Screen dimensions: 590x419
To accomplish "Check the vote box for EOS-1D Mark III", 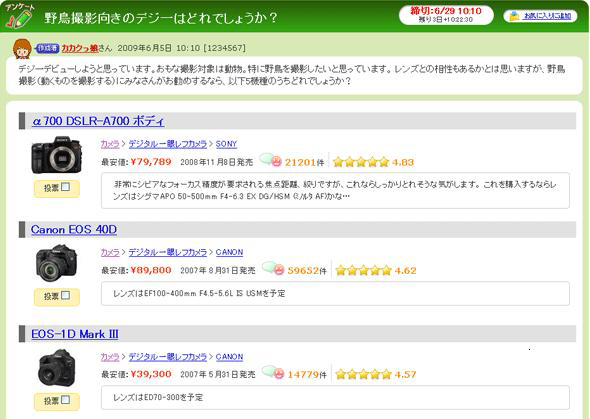I will click(65, 399).
